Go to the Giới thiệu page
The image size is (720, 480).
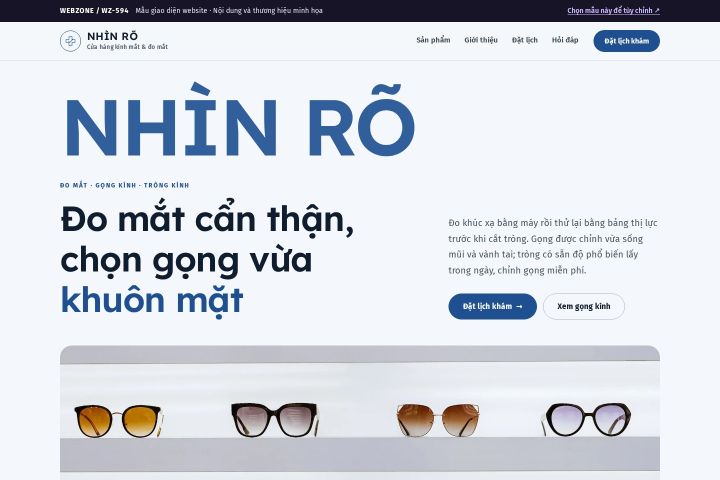[x=481, y=40]
